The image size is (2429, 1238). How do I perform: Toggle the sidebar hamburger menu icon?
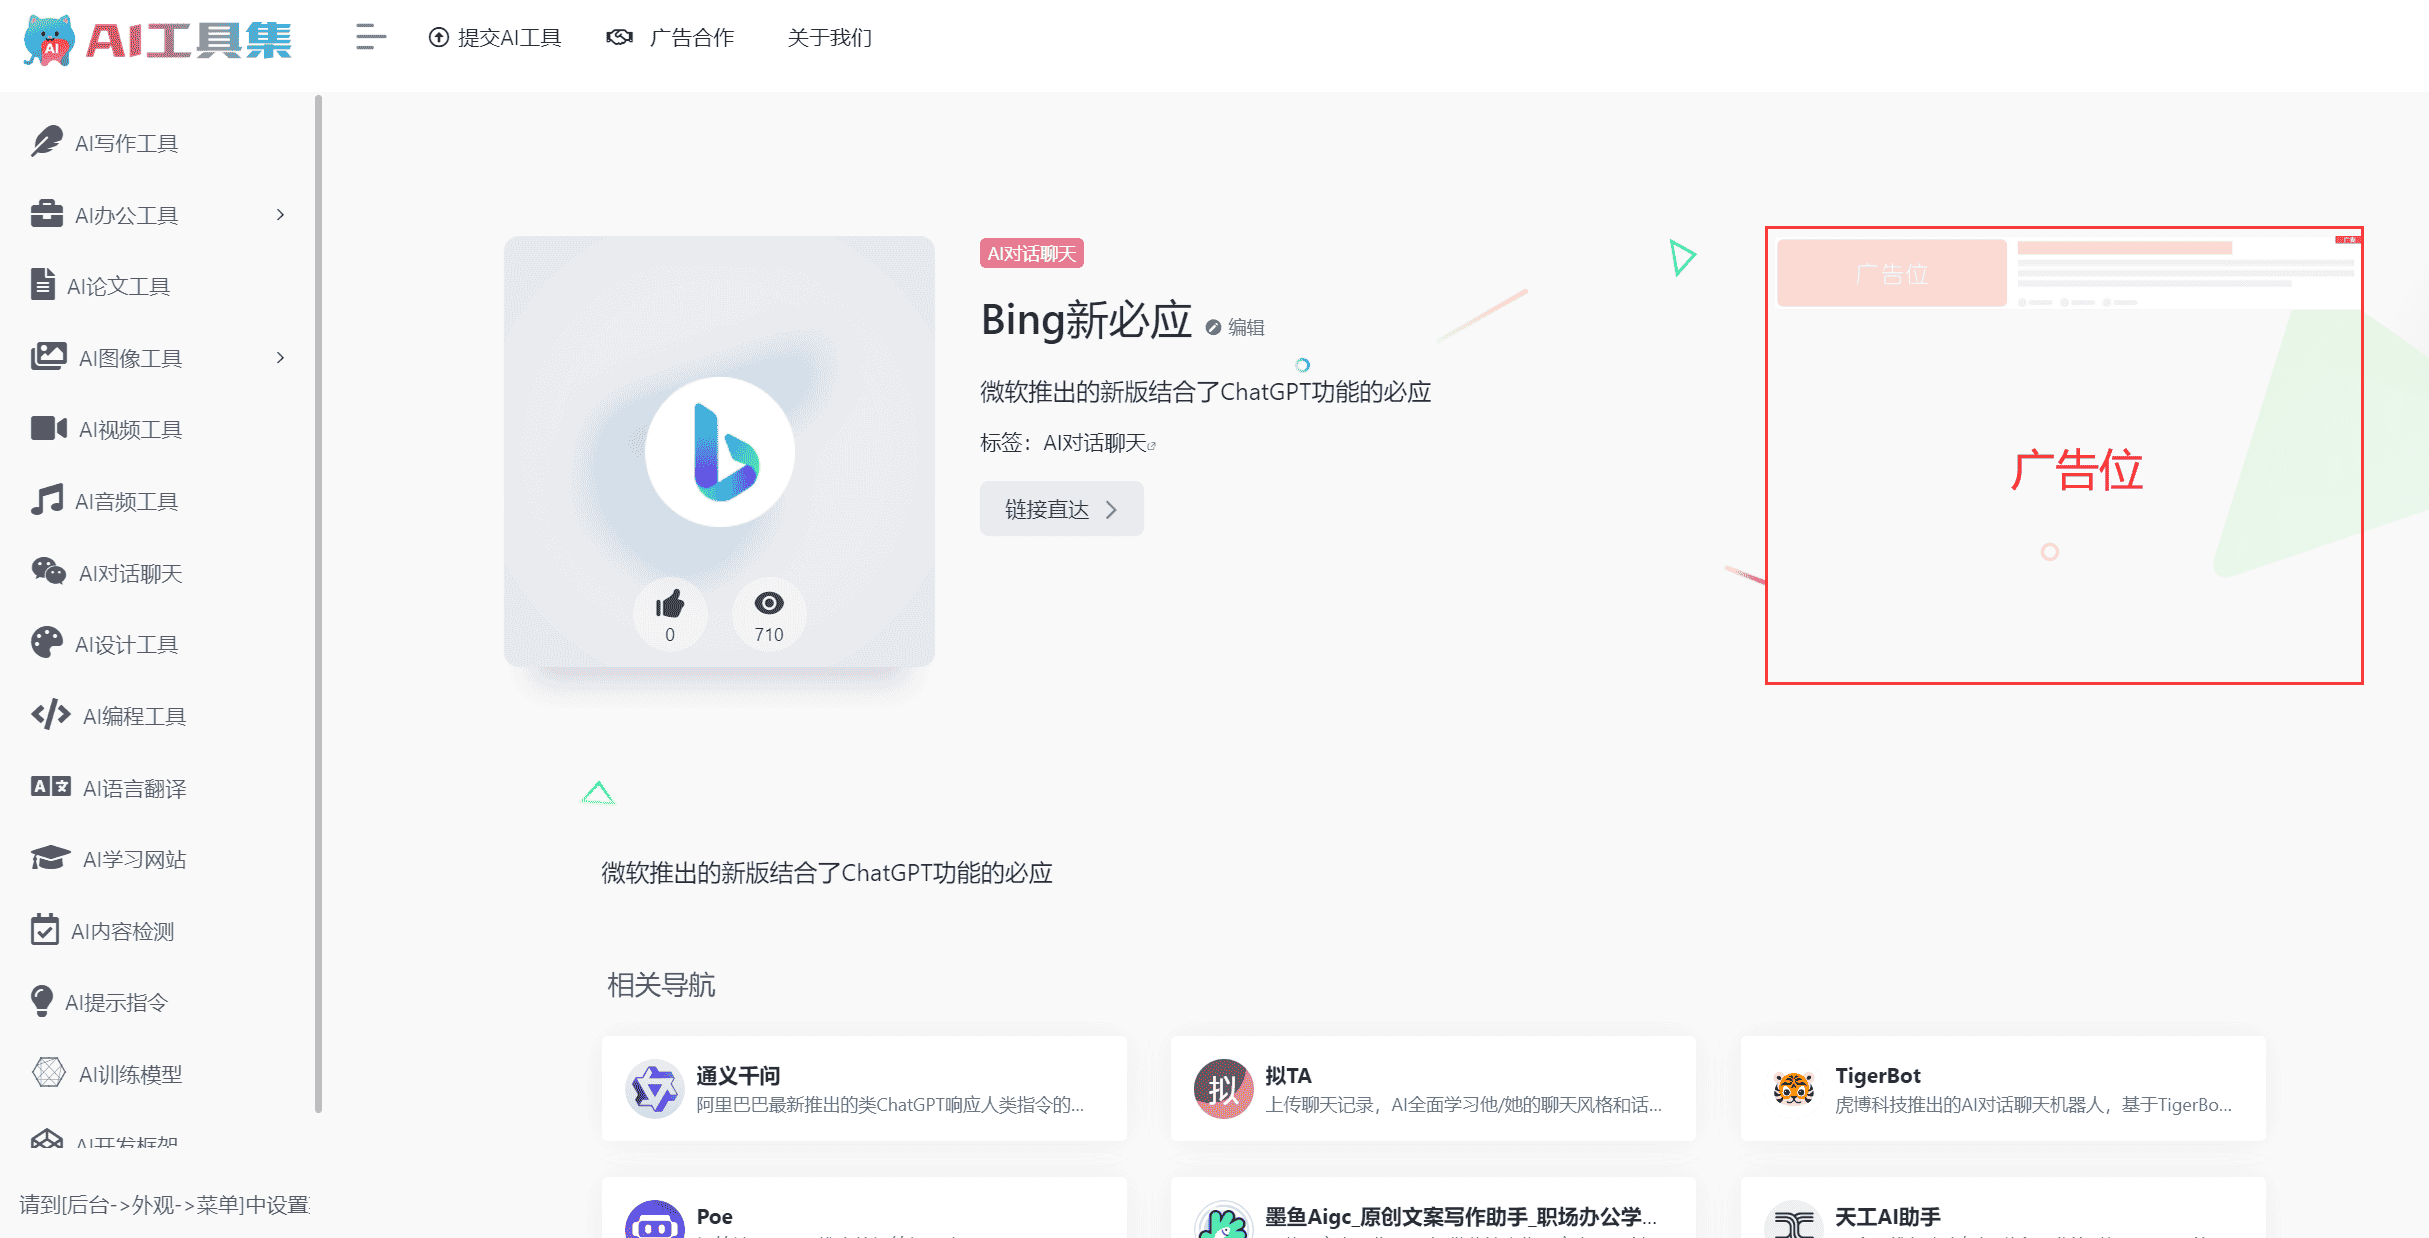coord(370,38)
